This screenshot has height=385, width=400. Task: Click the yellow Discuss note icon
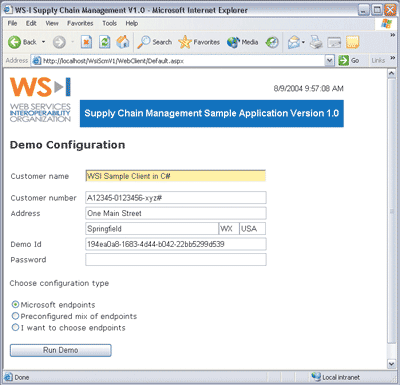tap(352, 42)
